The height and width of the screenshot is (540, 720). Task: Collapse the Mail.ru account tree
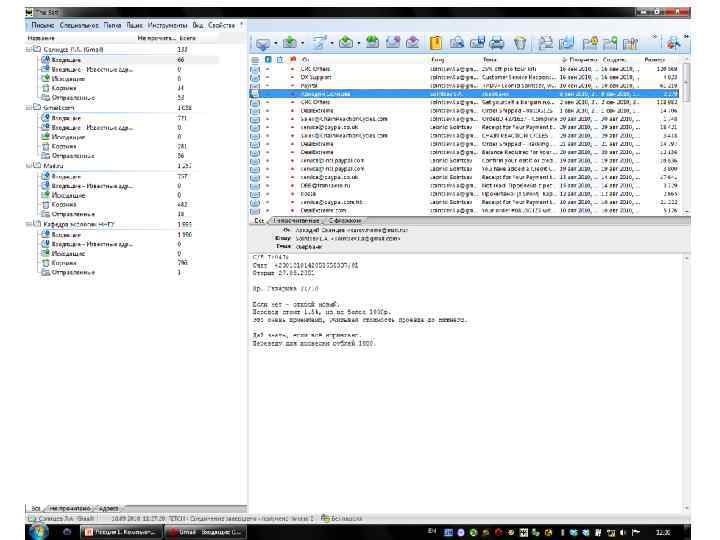(28, 166)
